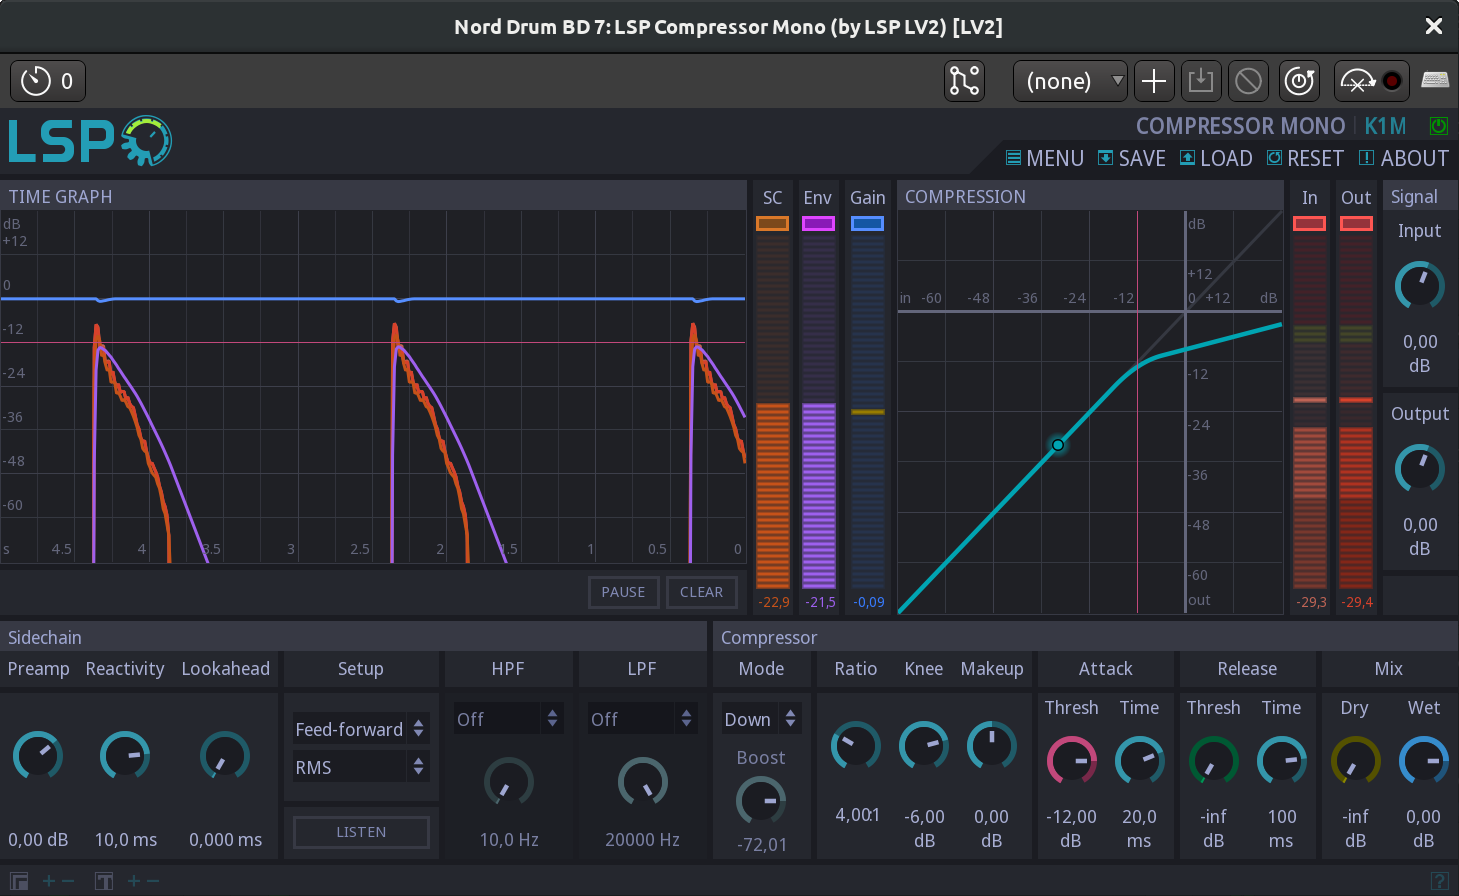This screenshot has width=1459, height=896.
Task: Click the Release Time knob
Action: (1281, 761)
